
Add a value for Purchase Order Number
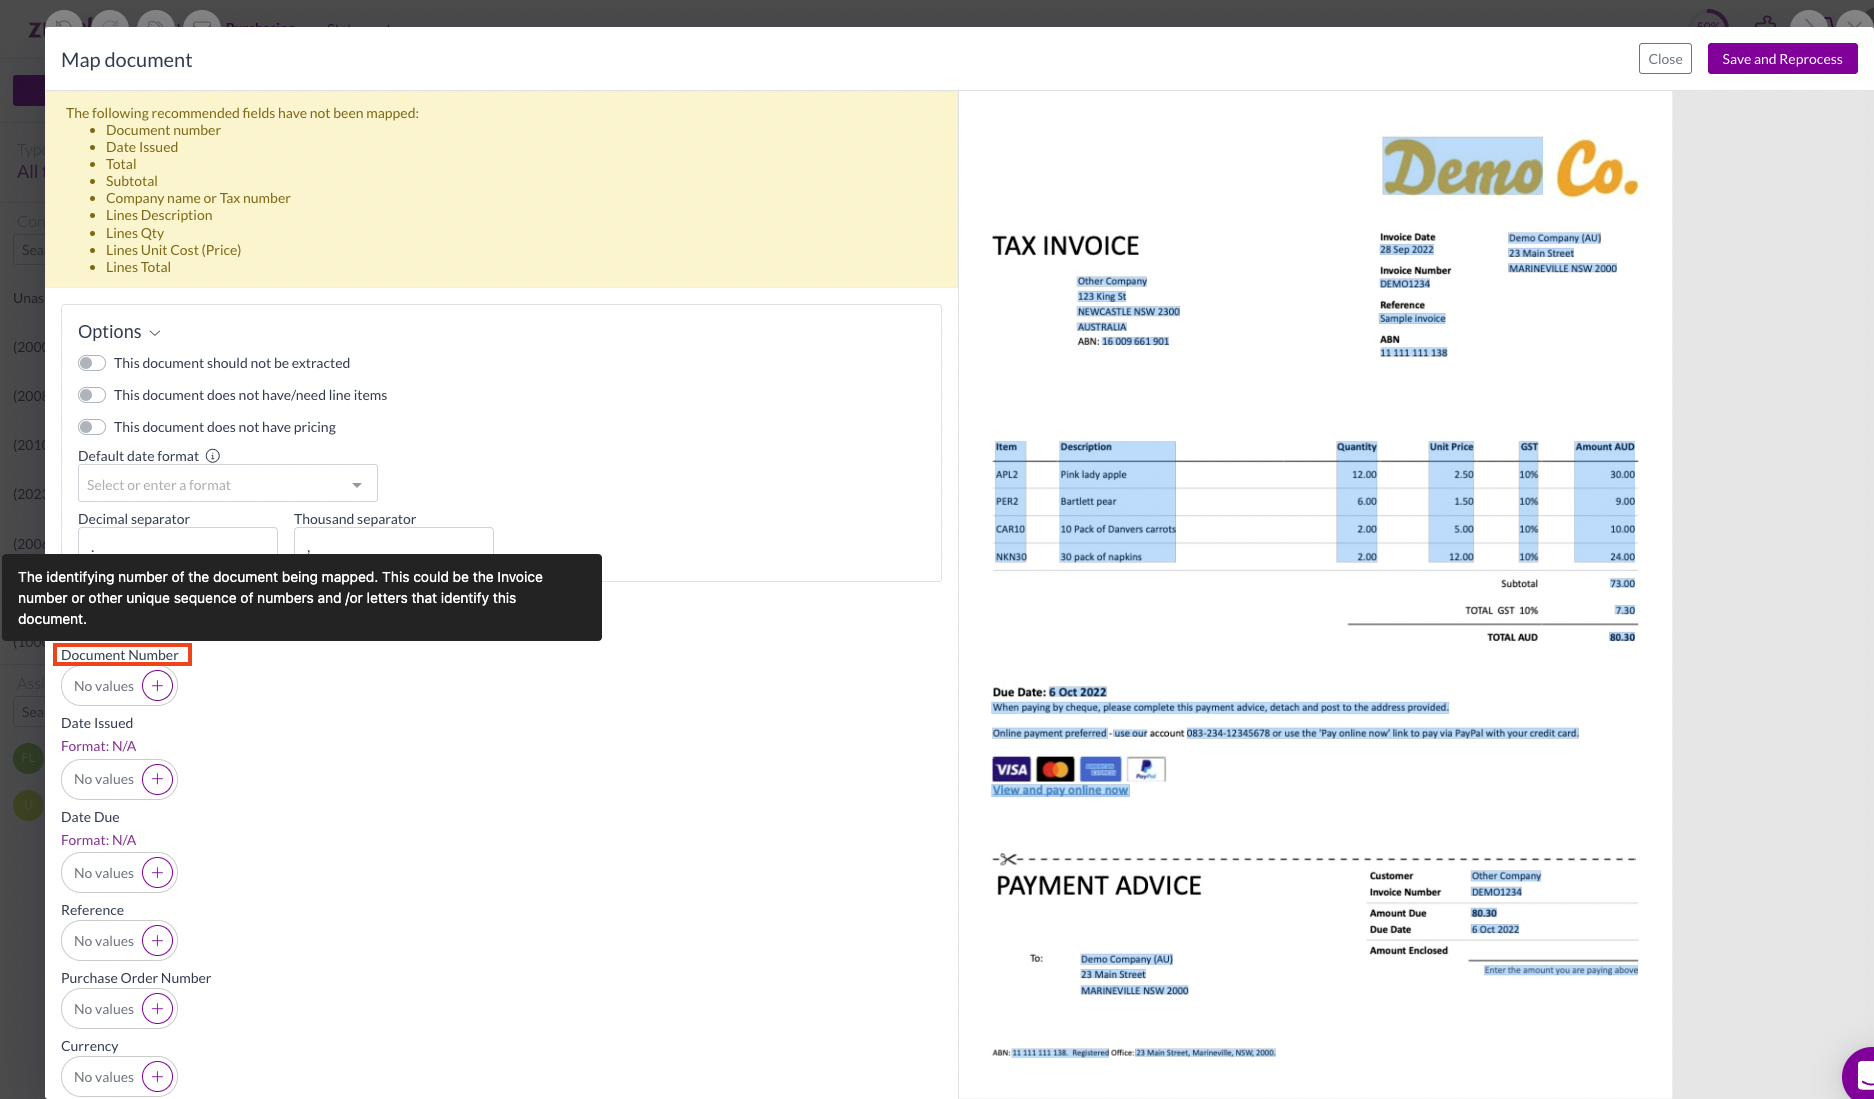click(x=157, y=1009)
